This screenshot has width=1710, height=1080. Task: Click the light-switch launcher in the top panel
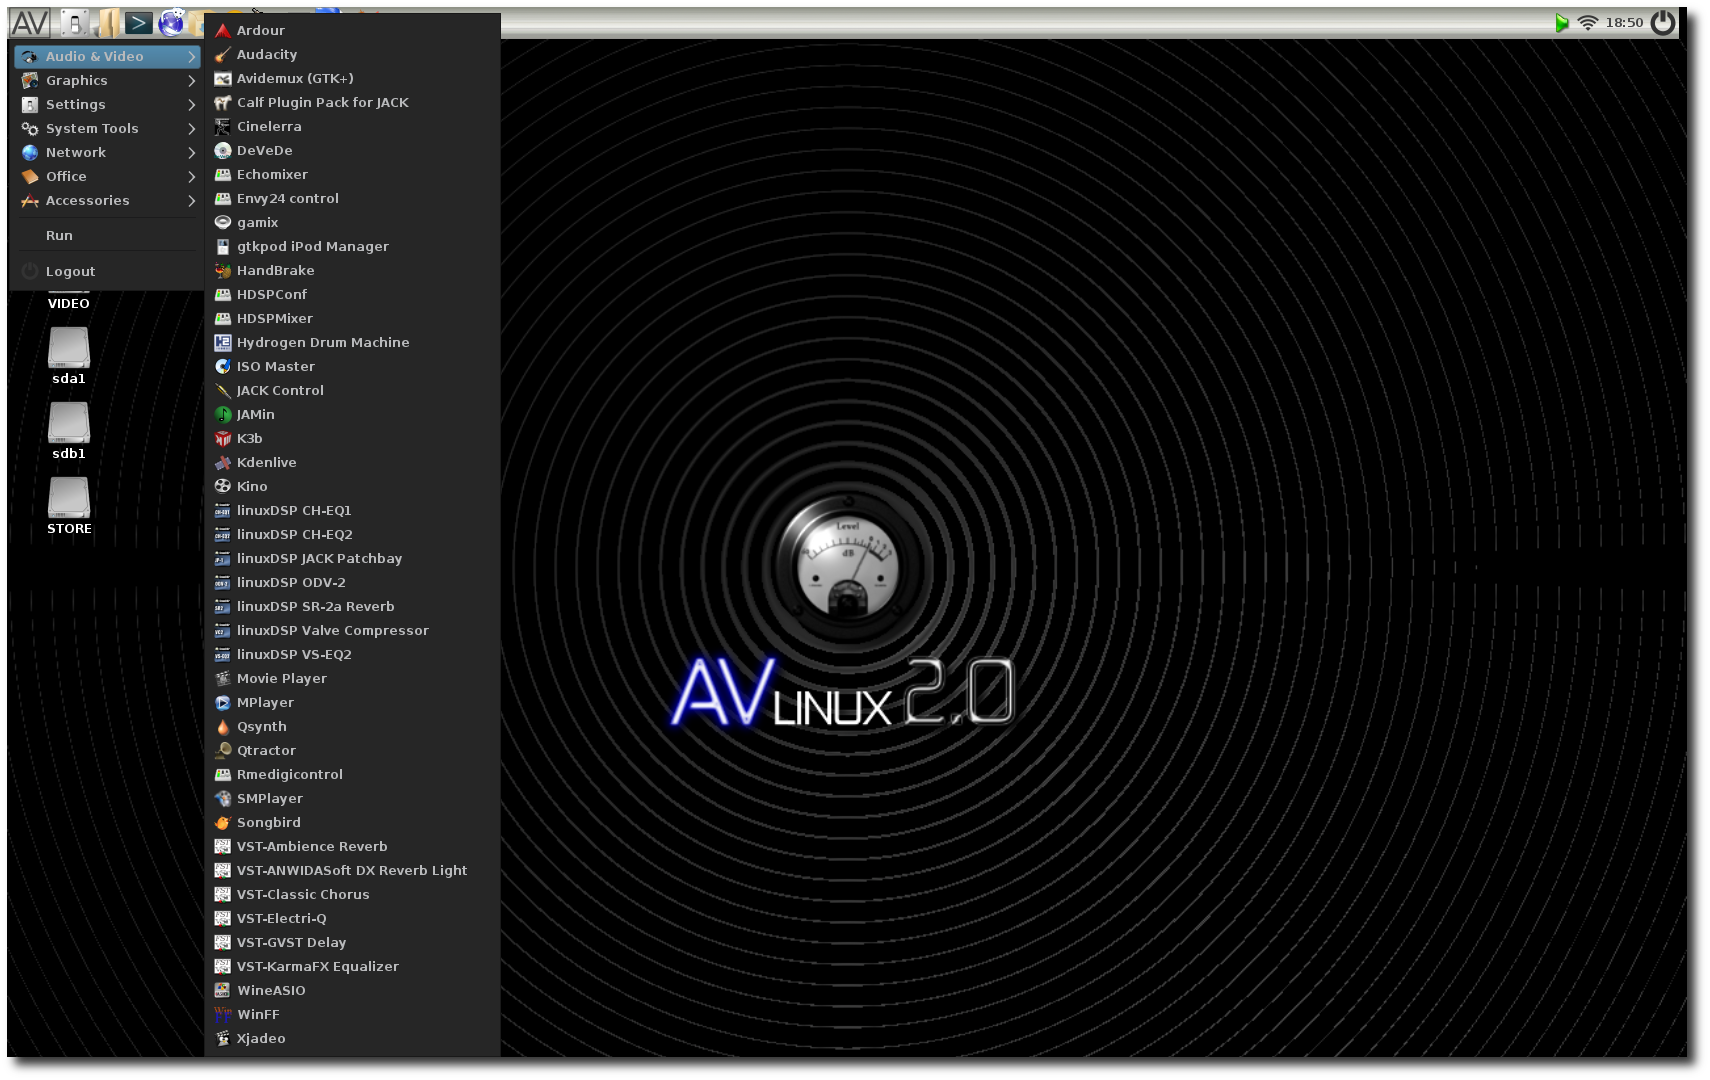tap(74, 23)
